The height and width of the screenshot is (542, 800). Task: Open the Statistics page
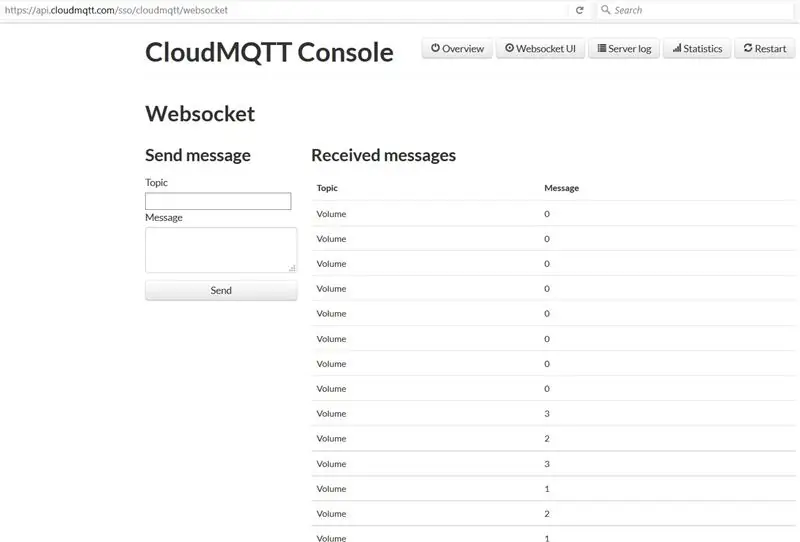(697, 48)
